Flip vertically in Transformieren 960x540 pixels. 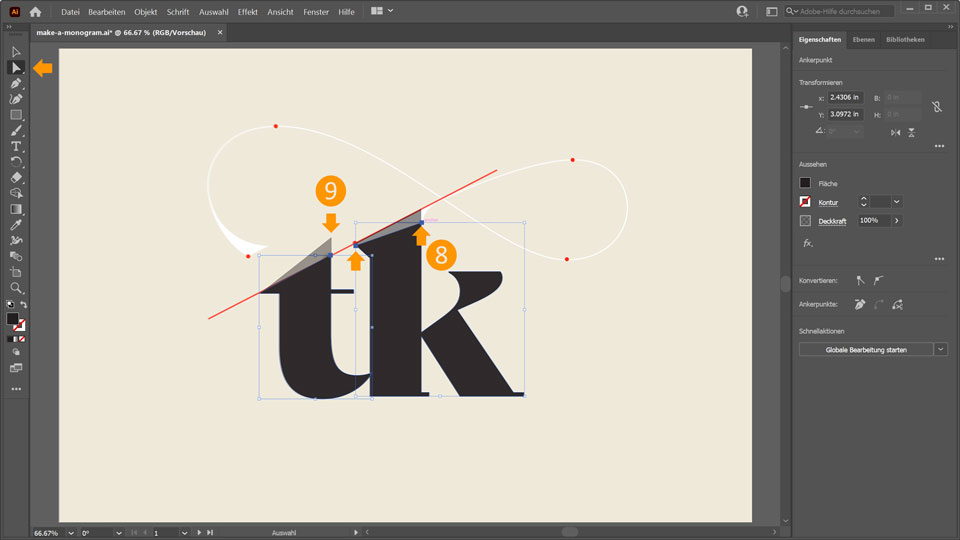point(911,132)
